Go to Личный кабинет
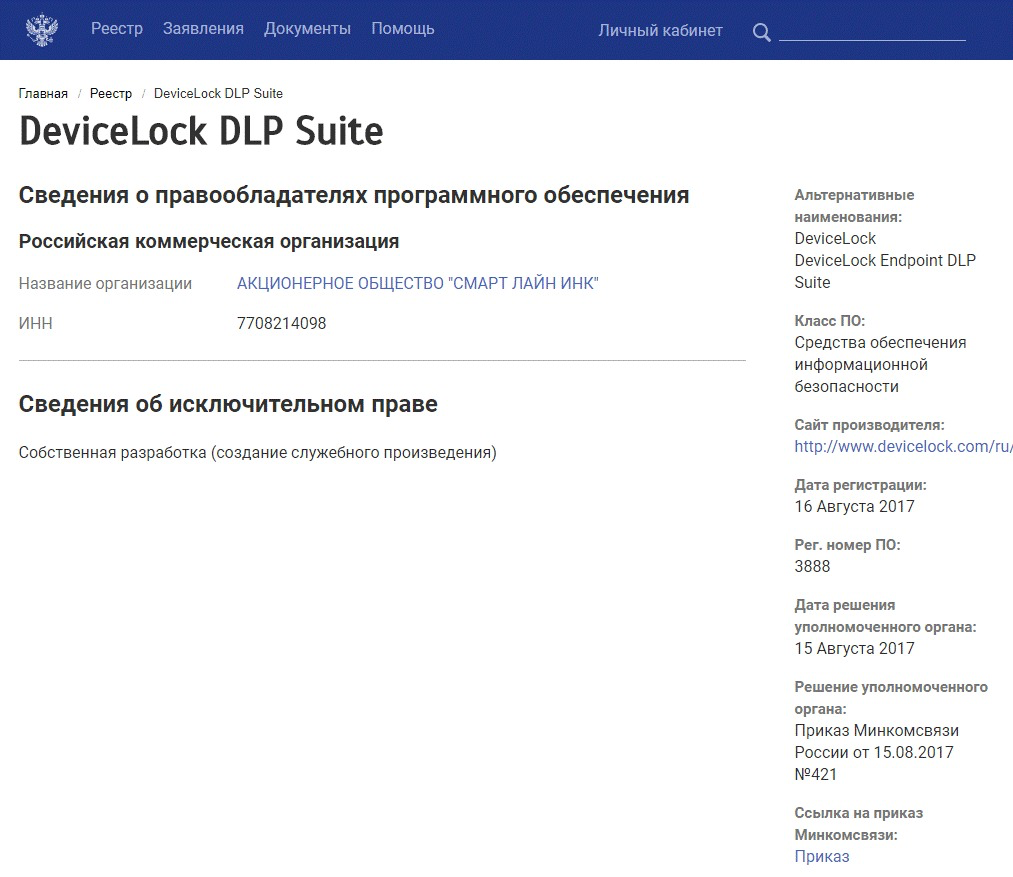This screenshot has height=877, width=1013. click(660, 30)
